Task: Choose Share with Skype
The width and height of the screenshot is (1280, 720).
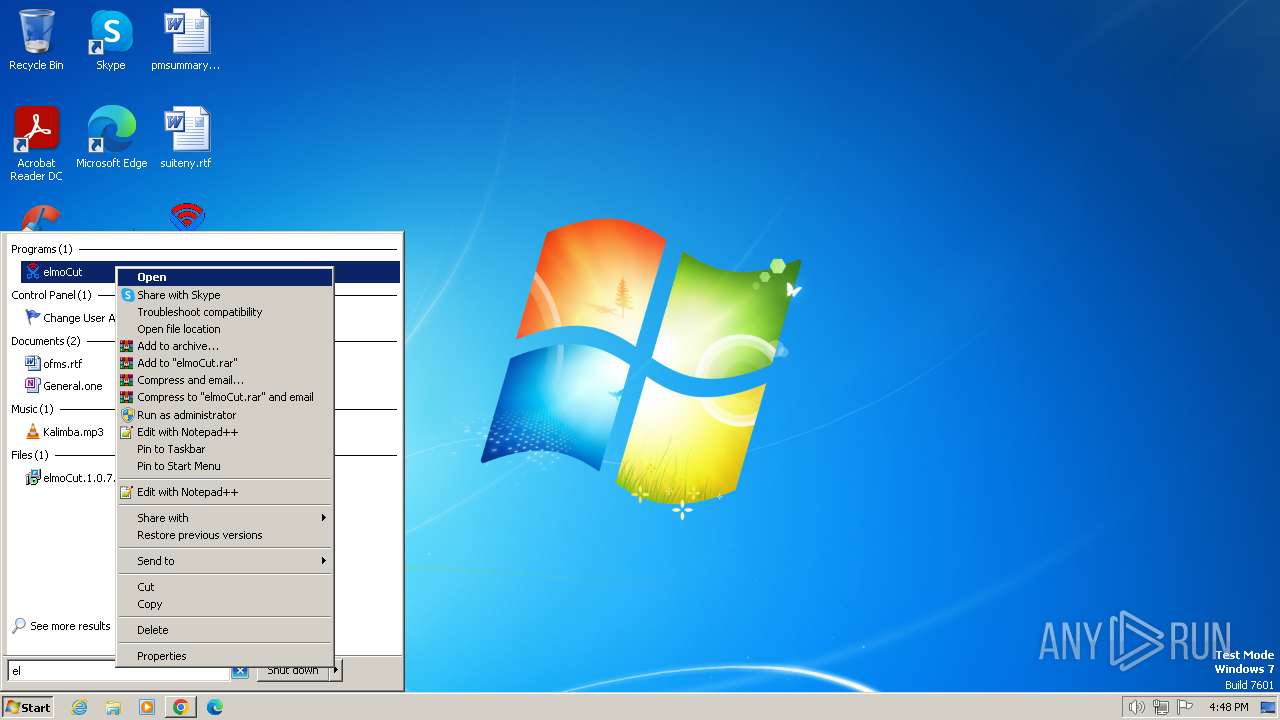Action: pos(225,295)
